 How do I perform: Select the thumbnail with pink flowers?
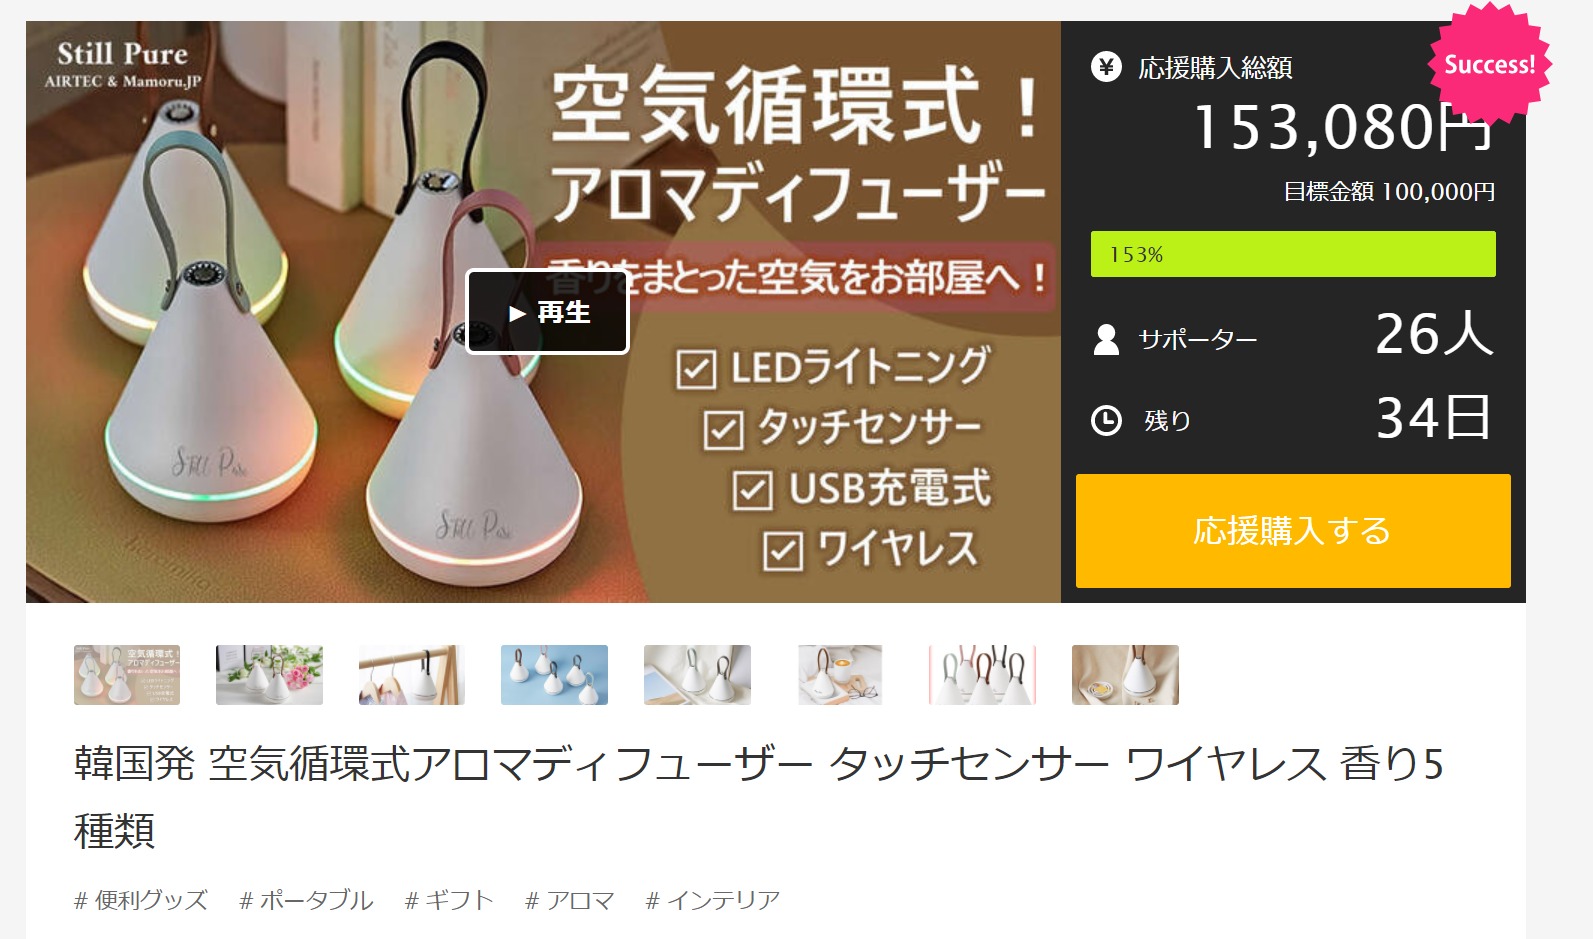click(269, 675)
